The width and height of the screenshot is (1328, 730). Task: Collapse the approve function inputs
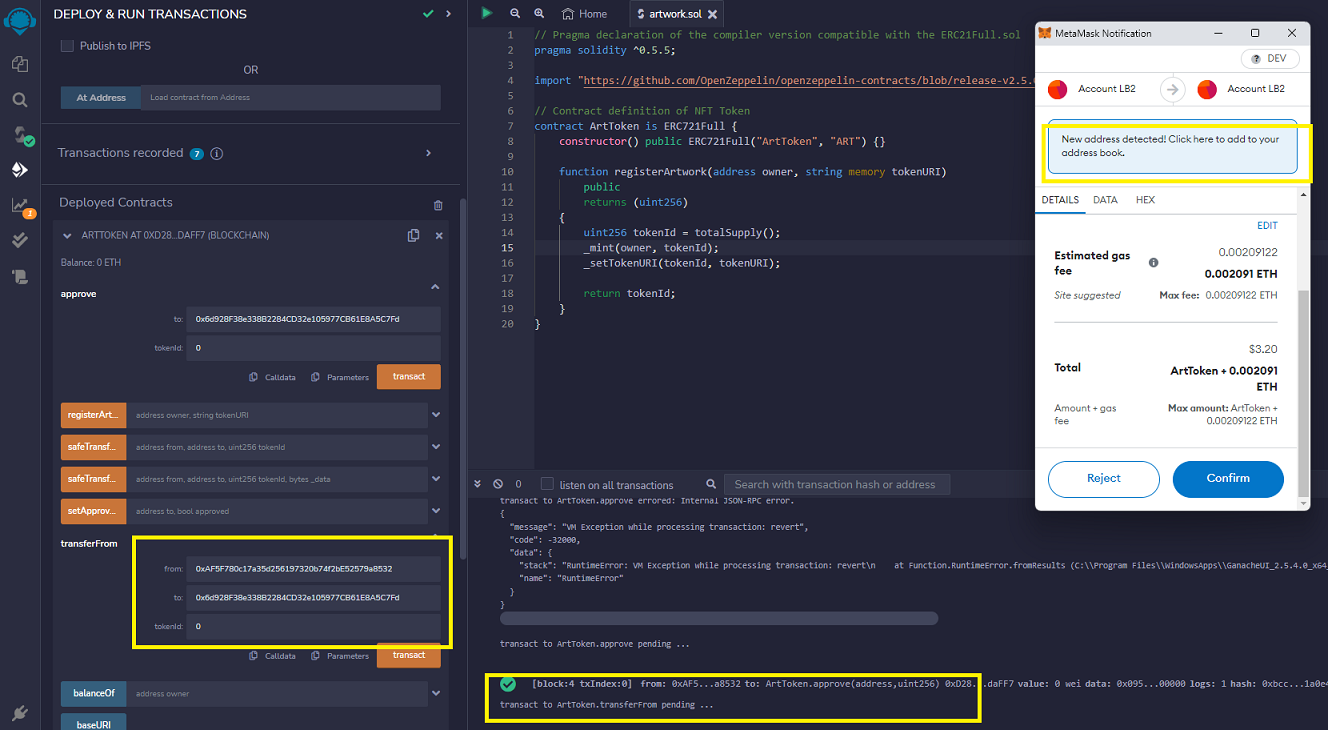(x=435, y=287)
